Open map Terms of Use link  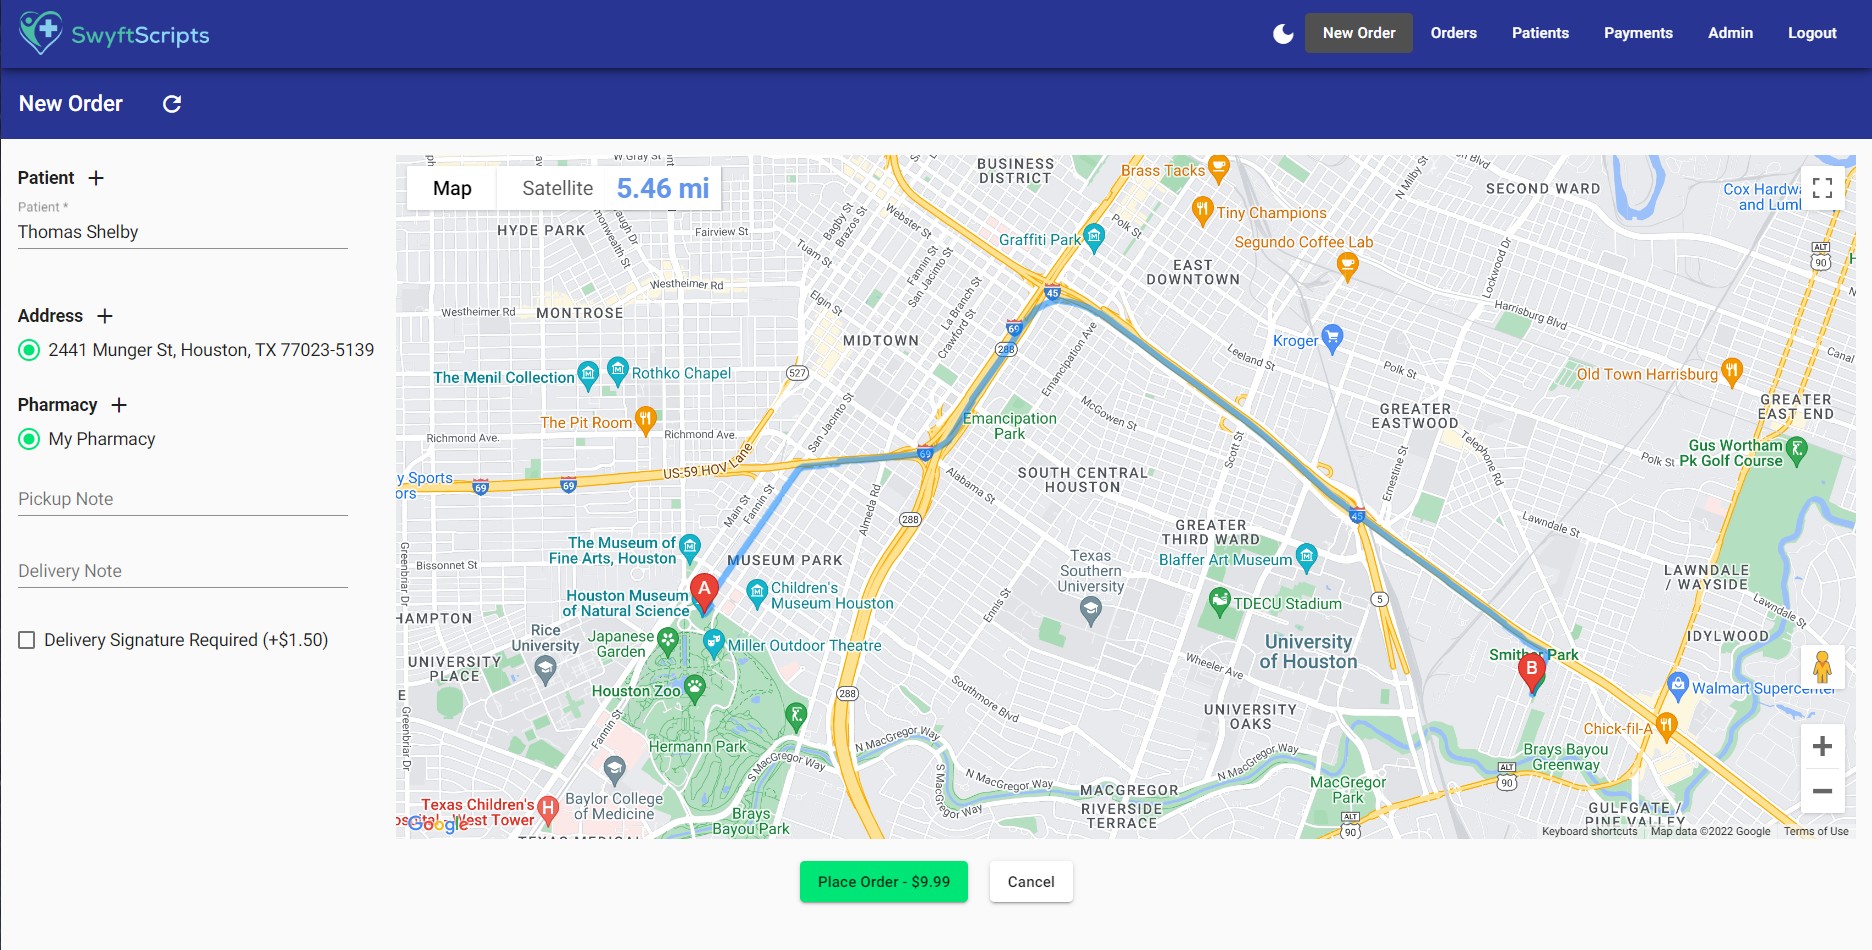[1816, 831]
